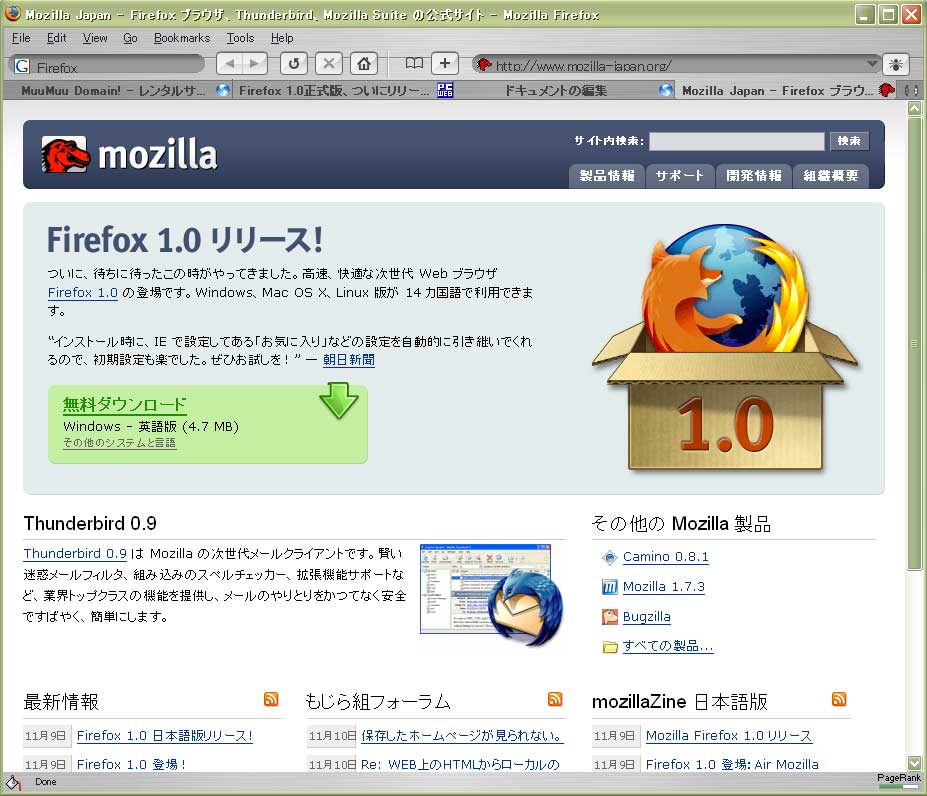
Task: Open 保存したホームページが見られない。 forum link
Action: click(462, 736)
